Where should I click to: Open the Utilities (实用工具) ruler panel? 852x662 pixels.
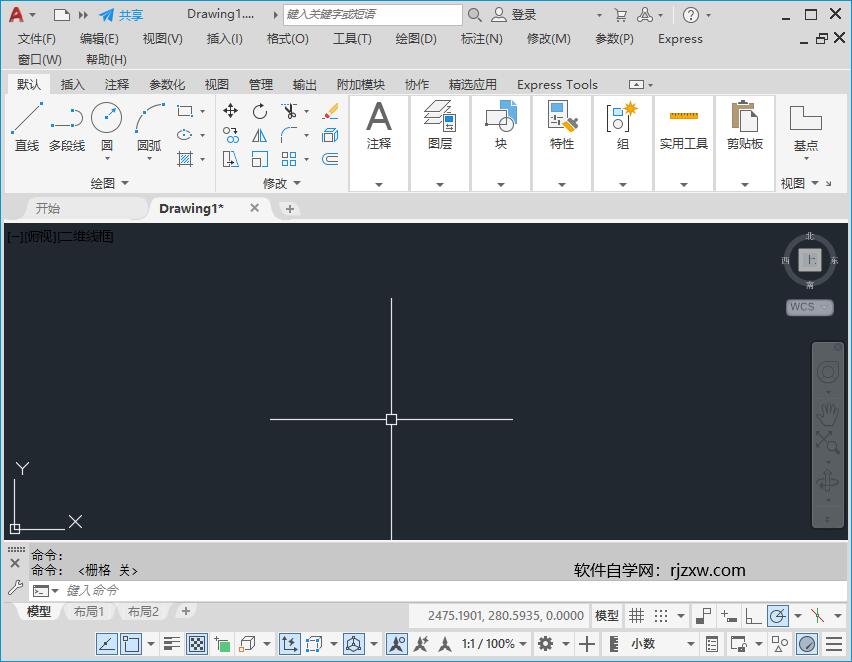click(684, 143)
